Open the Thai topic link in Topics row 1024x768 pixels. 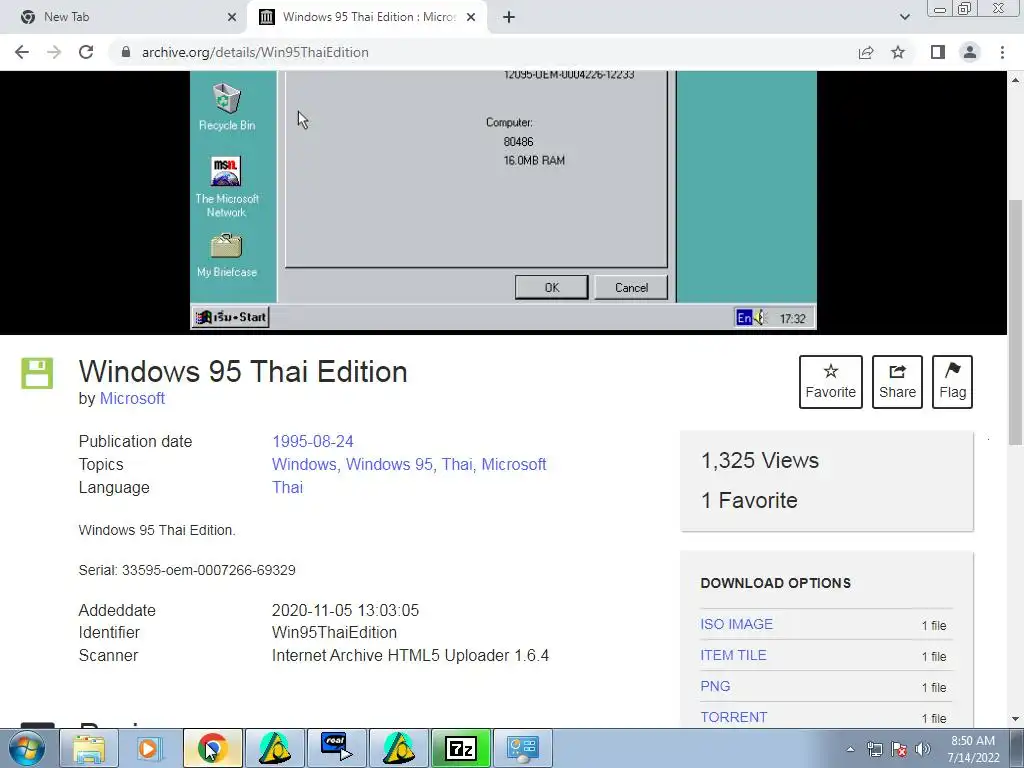[457, 464]
